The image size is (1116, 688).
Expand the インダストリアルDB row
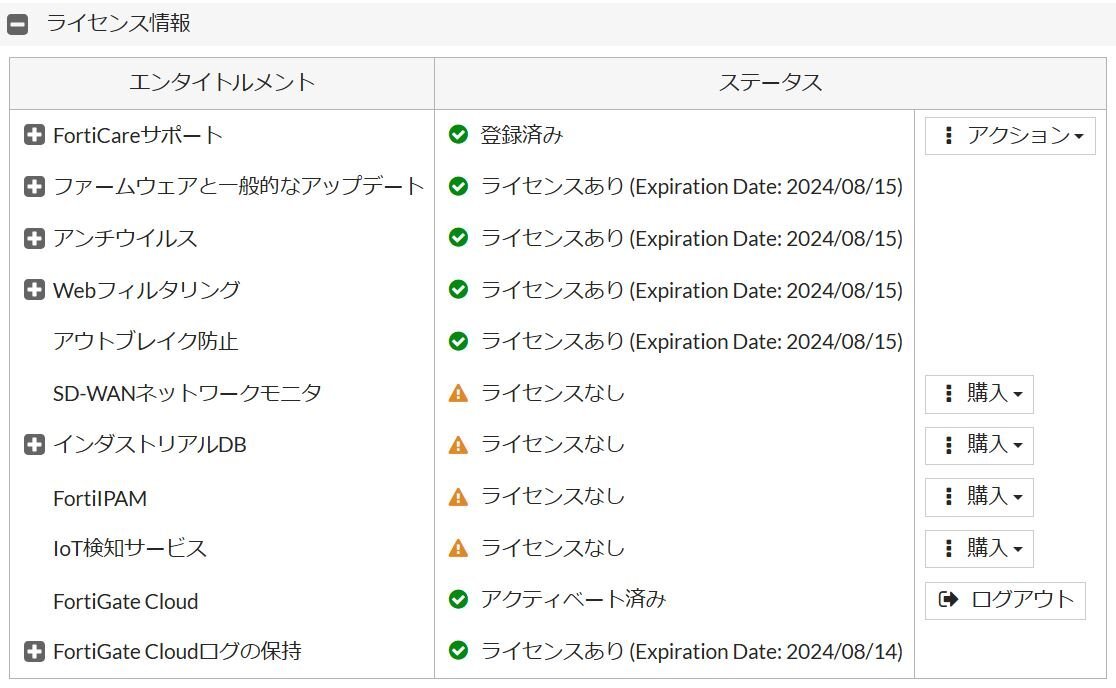tap(34, 445)
